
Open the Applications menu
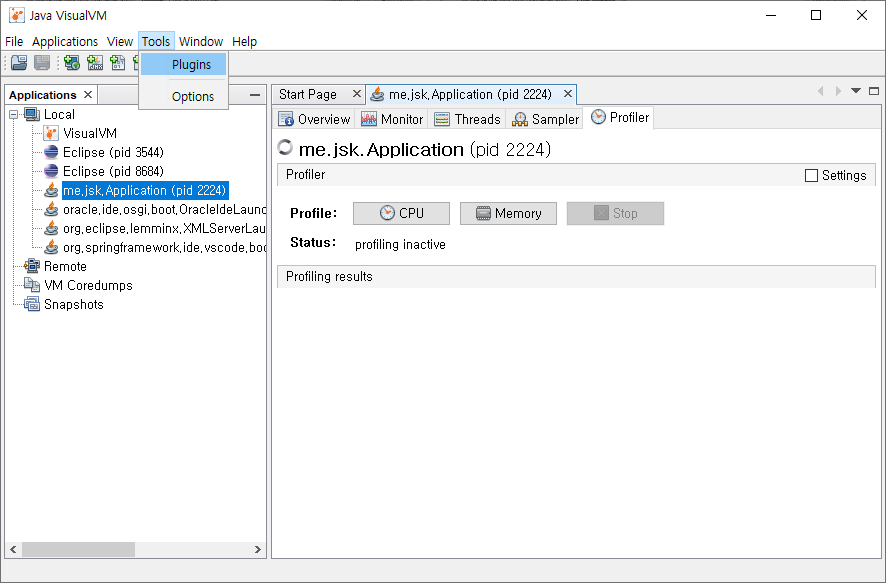pyautogui.click(x=65, y=42)
